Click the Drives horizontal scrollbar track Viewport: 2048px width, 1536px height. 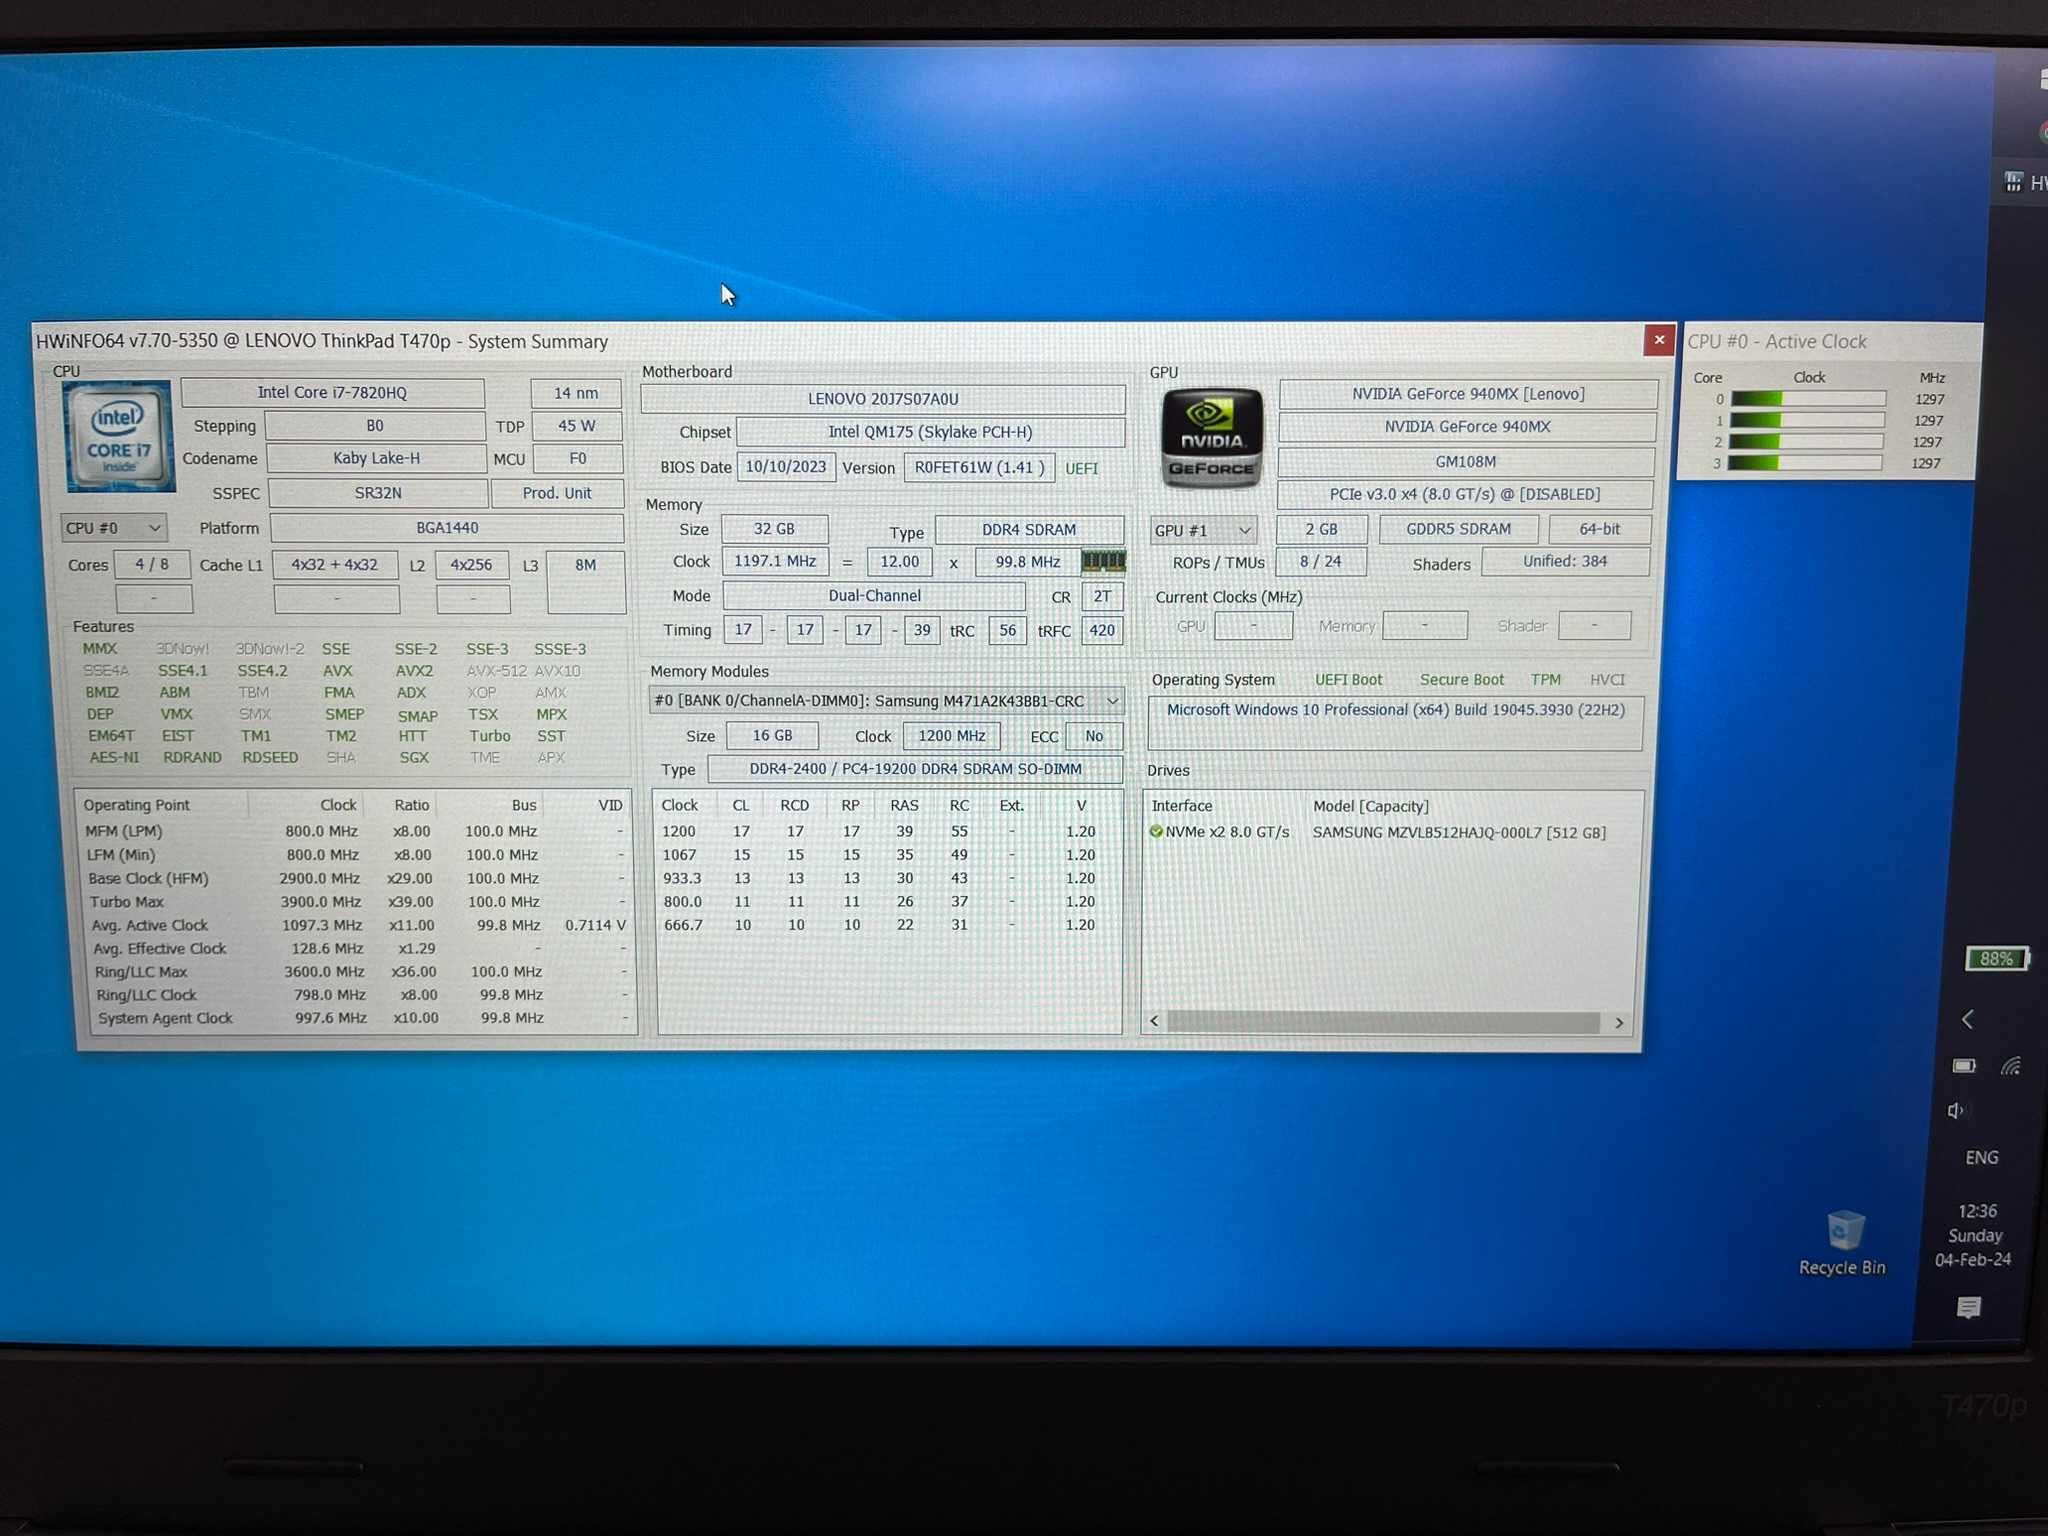pyautogui.click(x=1383, y=1022)
